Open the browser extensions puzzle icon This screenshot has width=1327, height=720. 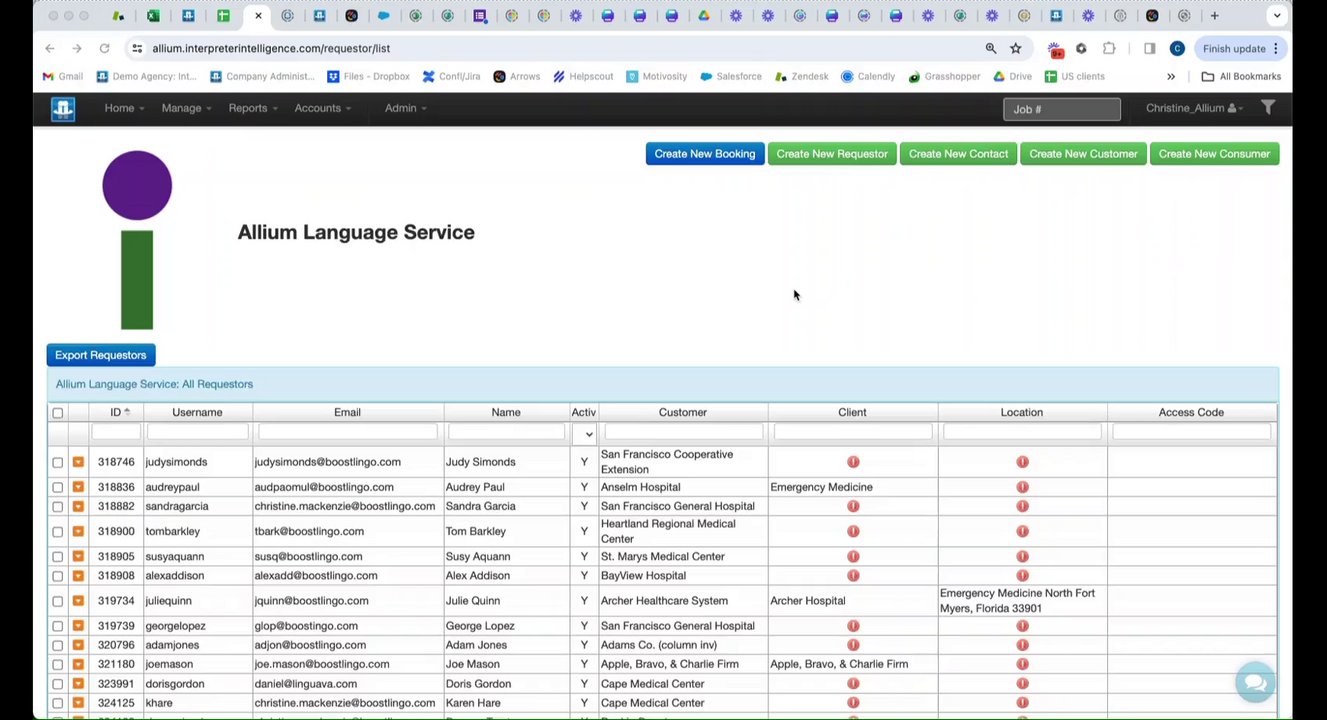pos(1109,48)
